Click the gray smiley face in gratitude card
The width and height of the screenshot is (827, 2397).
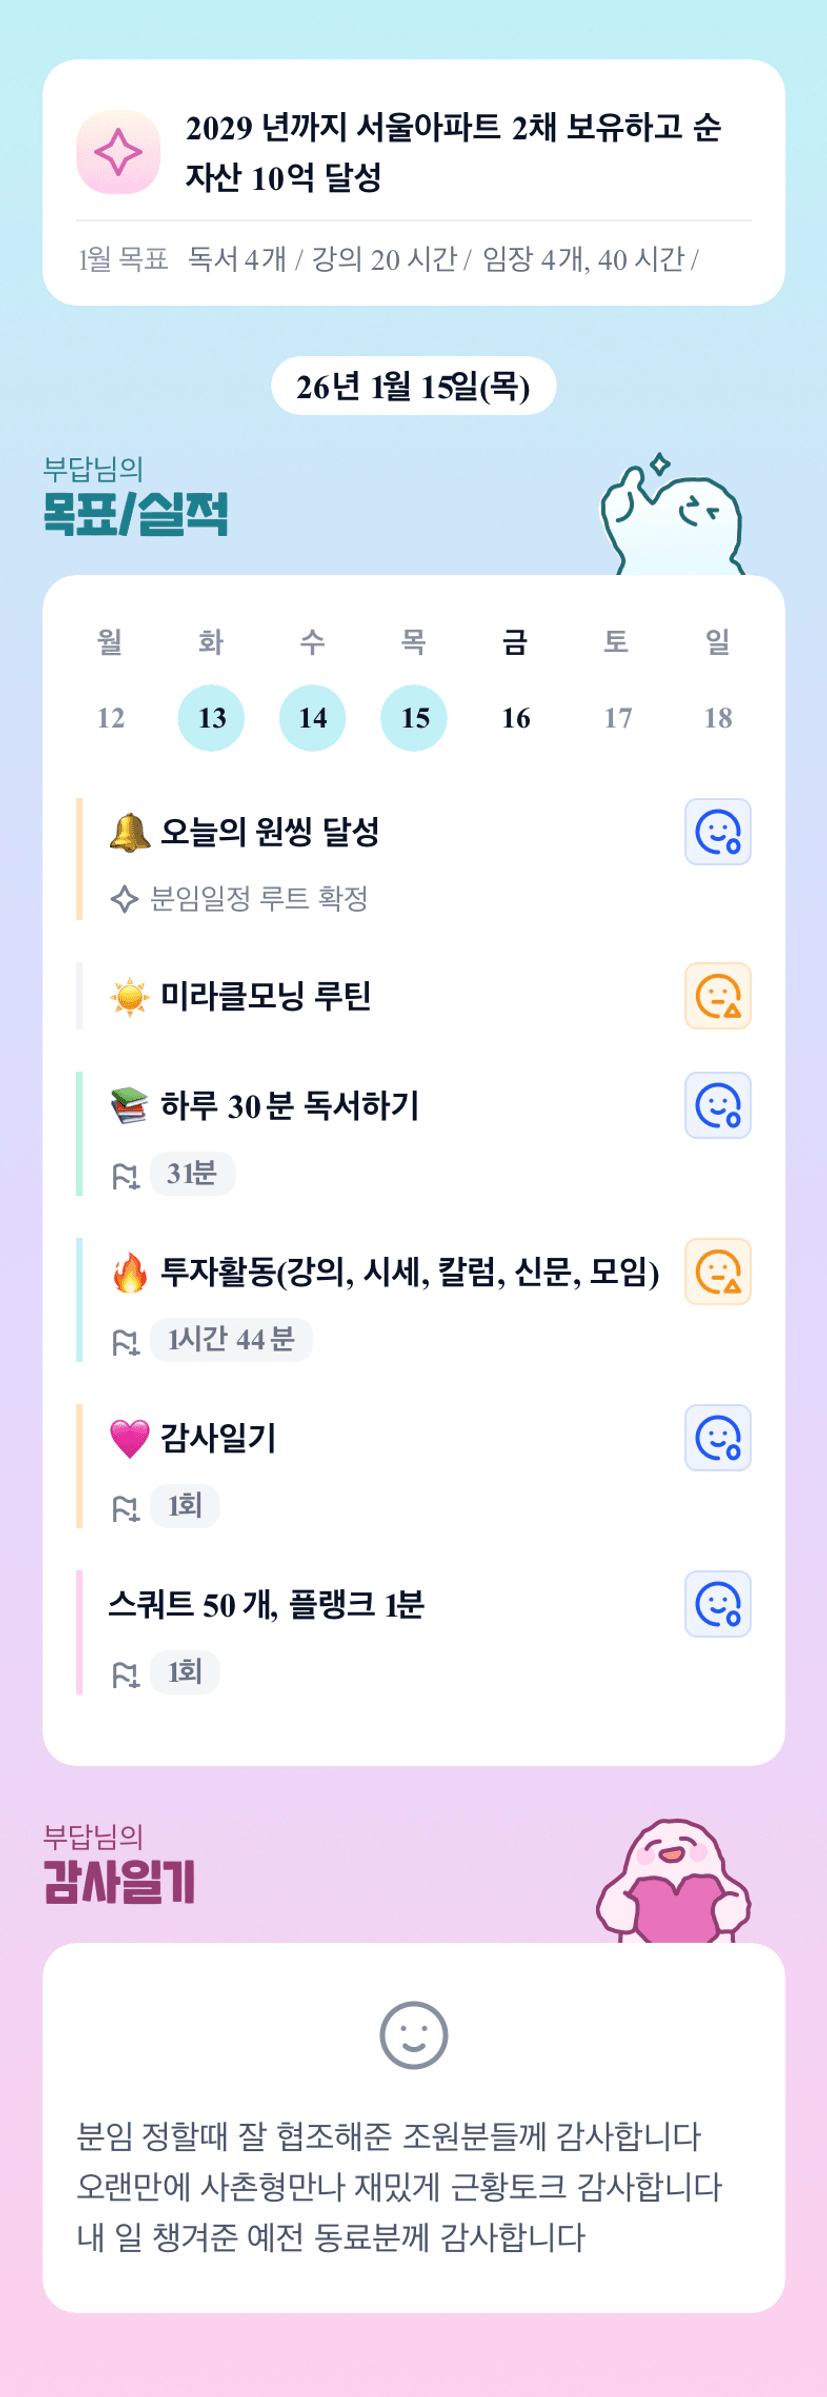413,2035
